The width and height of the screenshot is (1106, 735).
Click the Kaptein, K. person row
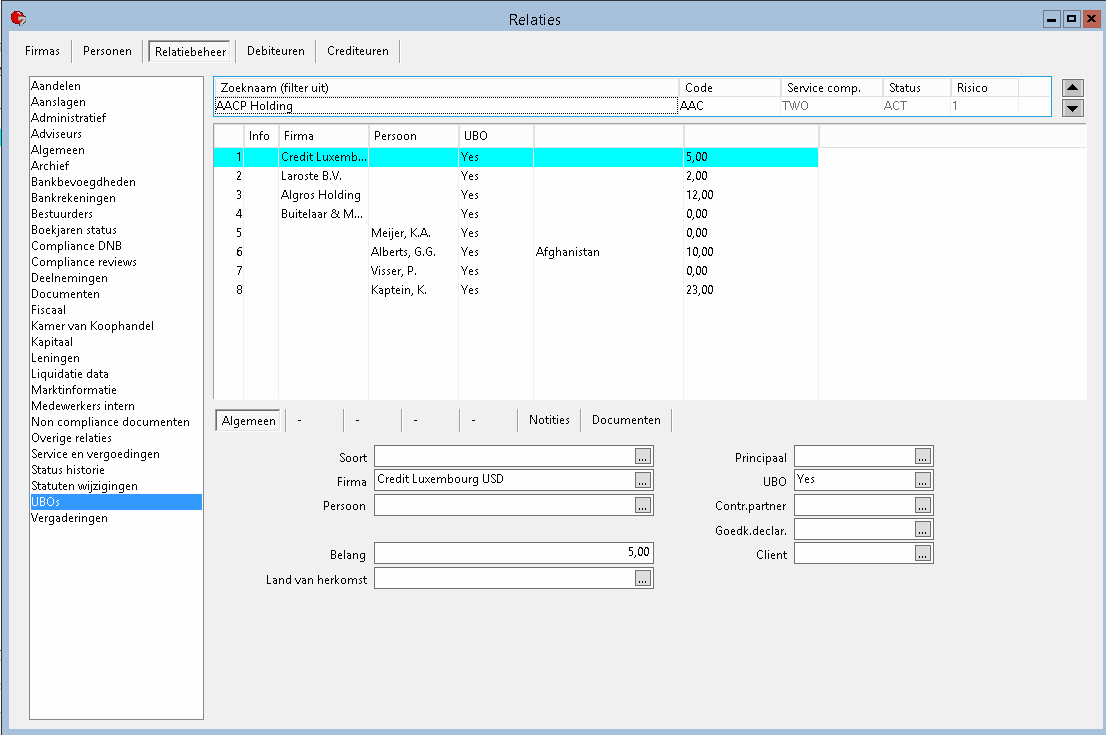[516, 290]
